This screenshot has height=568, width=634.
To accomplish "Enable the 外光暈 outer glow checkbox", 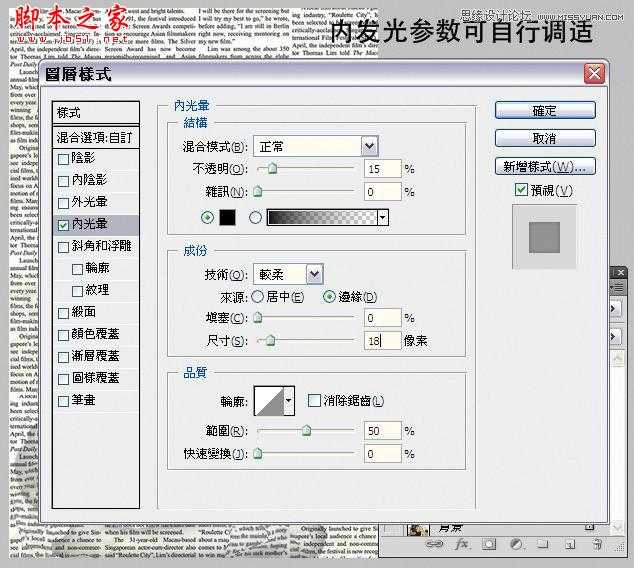I will click(63, 203).
